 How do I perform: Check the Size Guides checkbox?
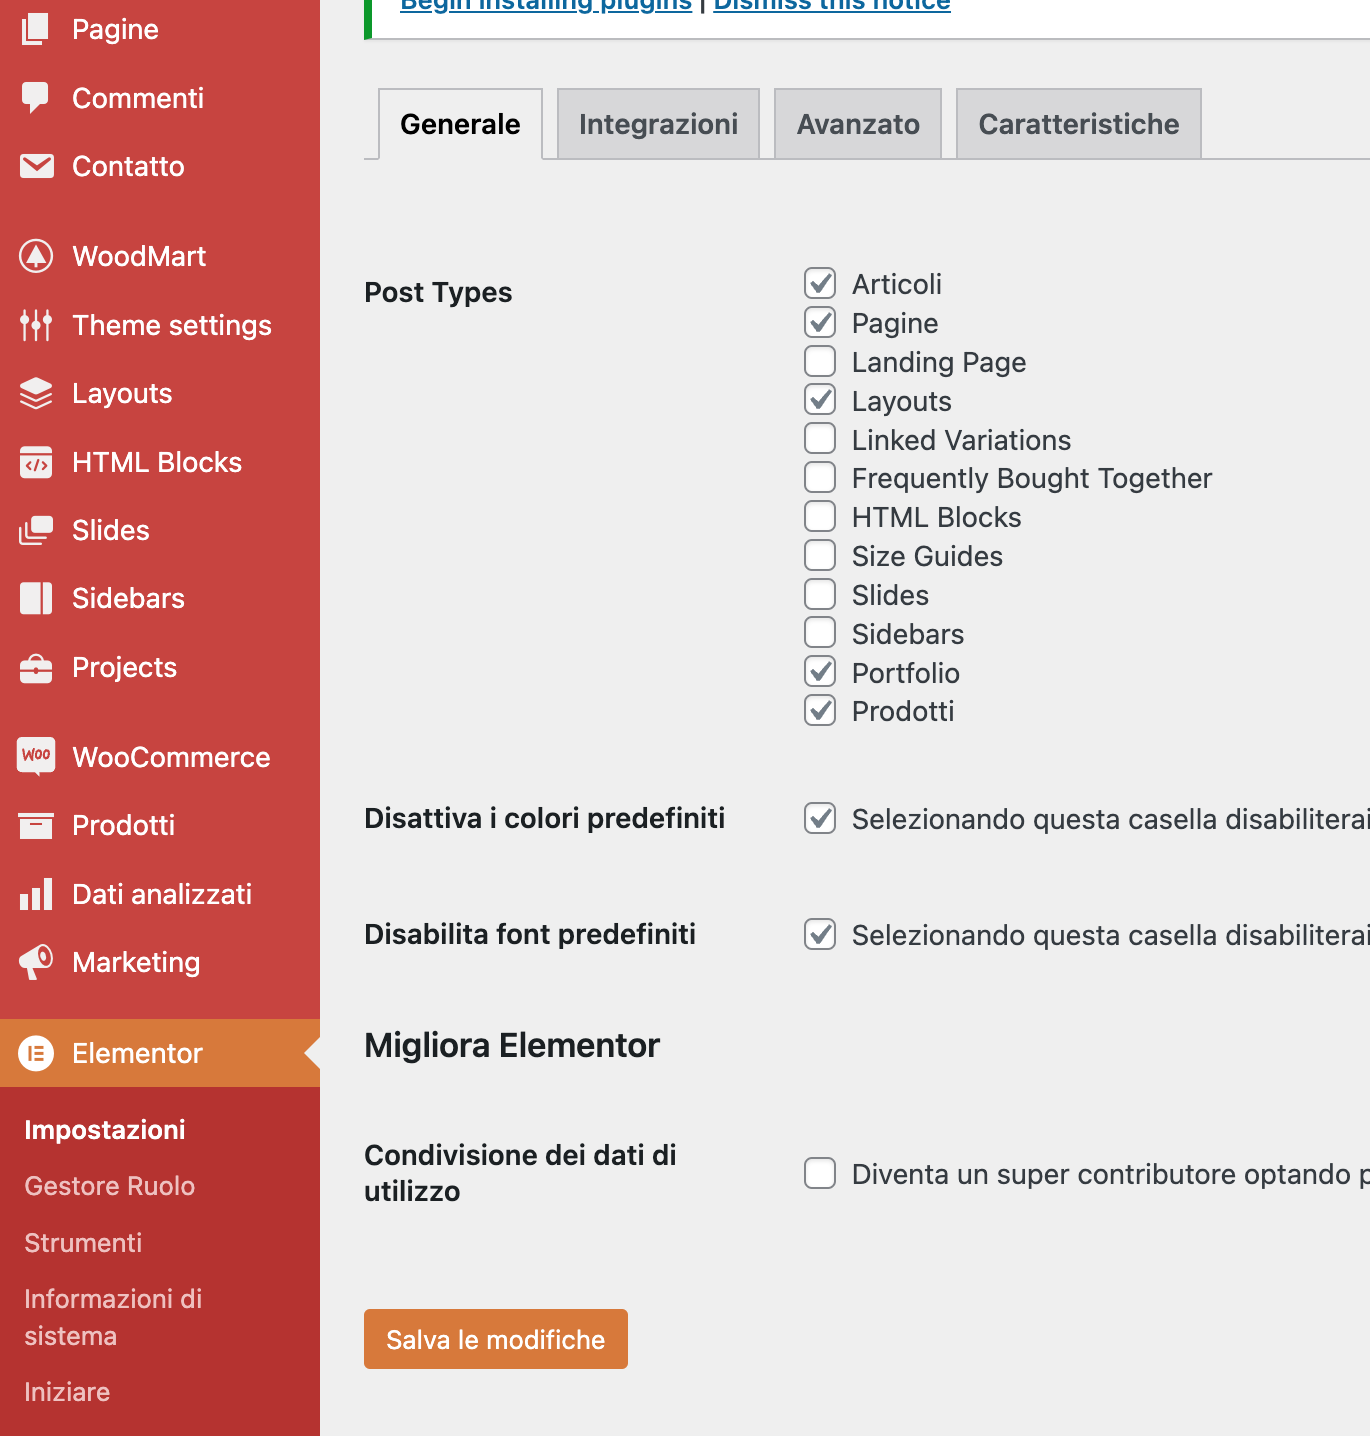coord(820,555)
